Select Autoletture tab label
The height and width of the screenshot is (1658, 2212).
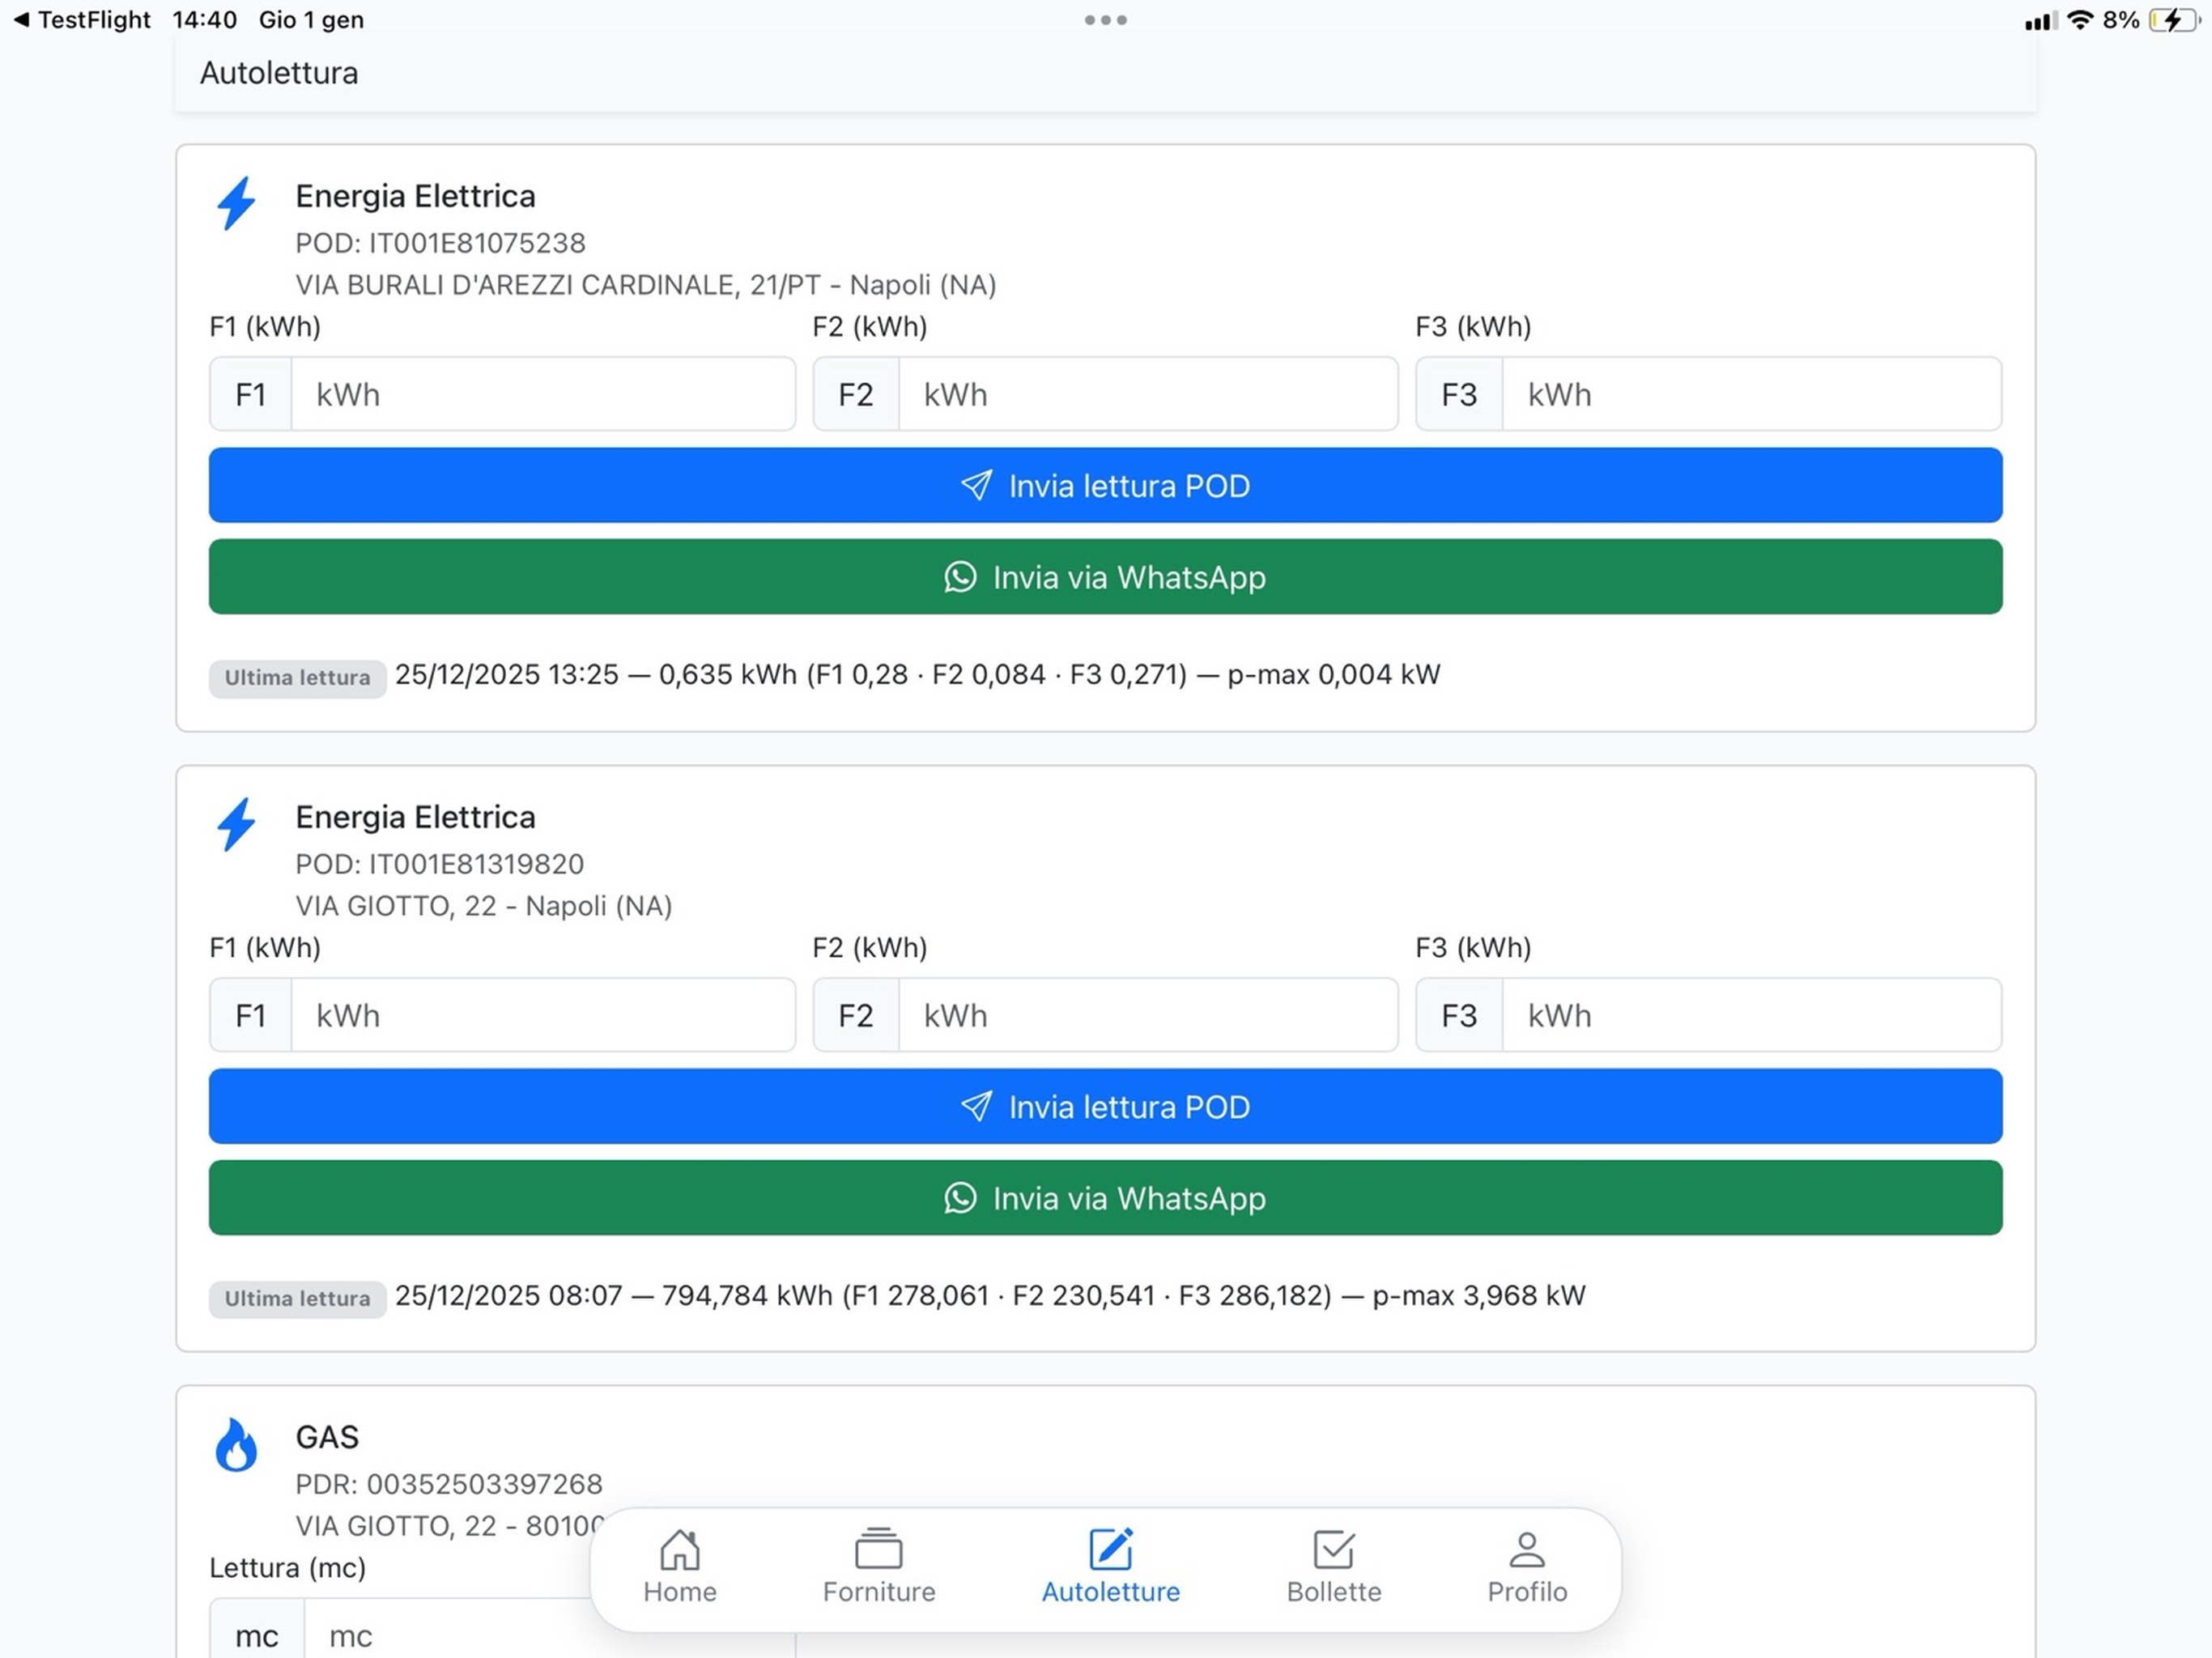point(1111,1592)
